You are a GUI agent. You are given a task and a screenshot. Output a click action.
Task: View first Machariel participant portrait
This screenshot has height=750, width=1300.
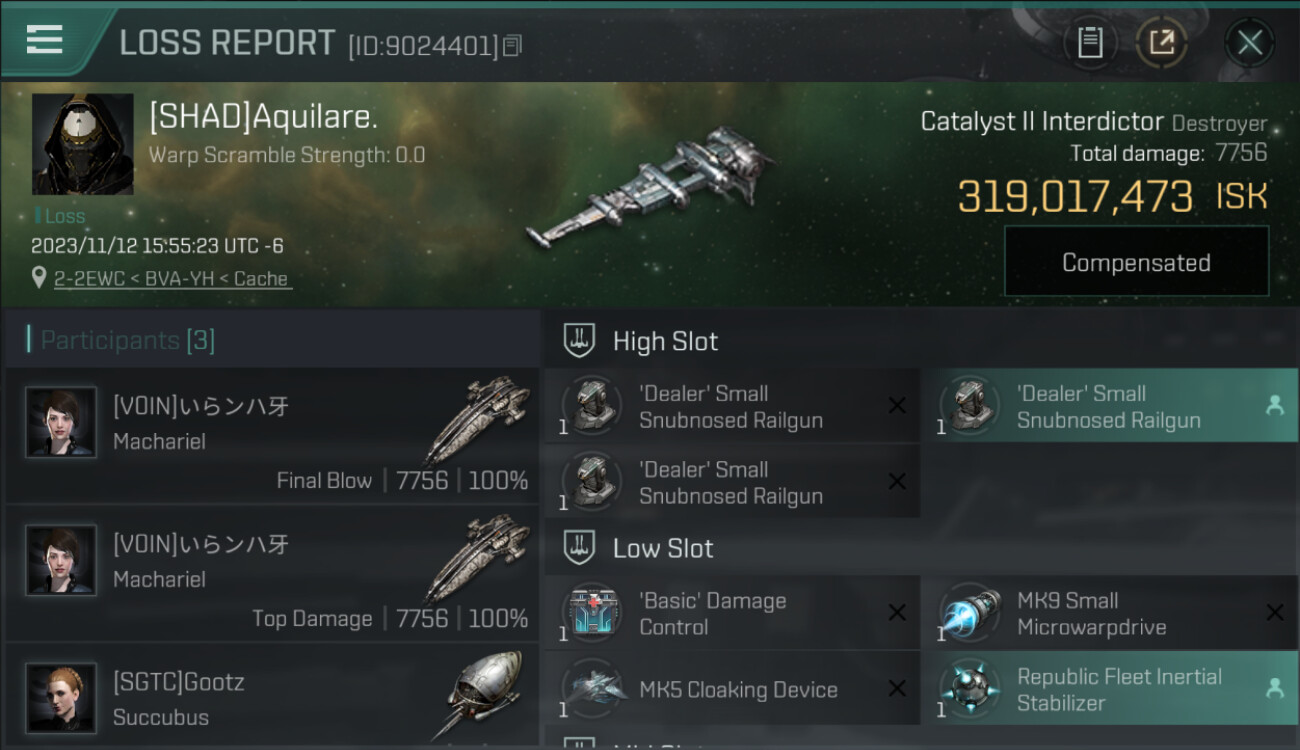point(61,423)
